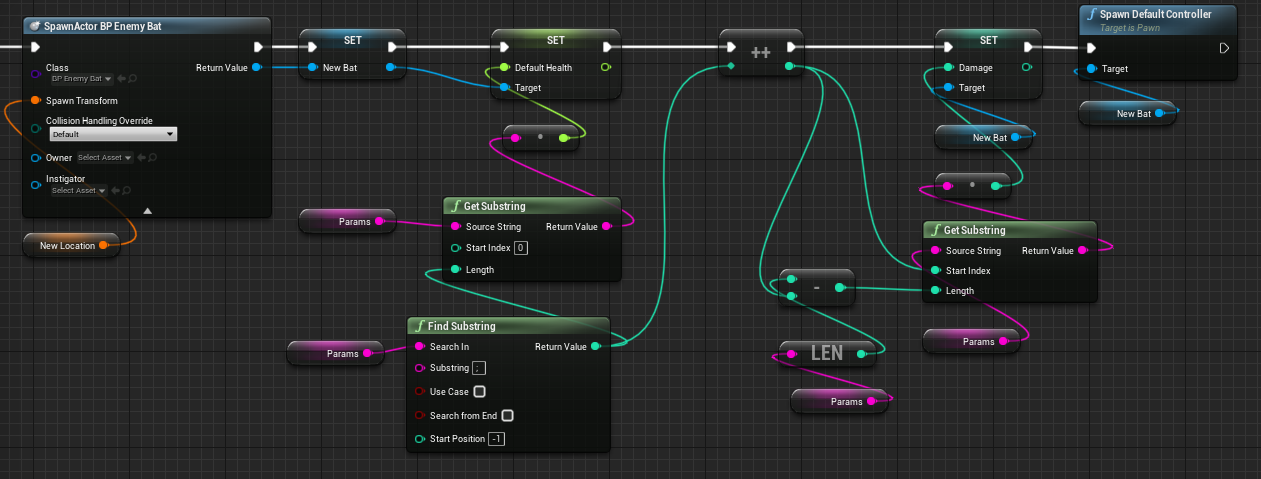Click the SpawnActor node's input execution pin

pyautogui.click(x=36, y=46)
